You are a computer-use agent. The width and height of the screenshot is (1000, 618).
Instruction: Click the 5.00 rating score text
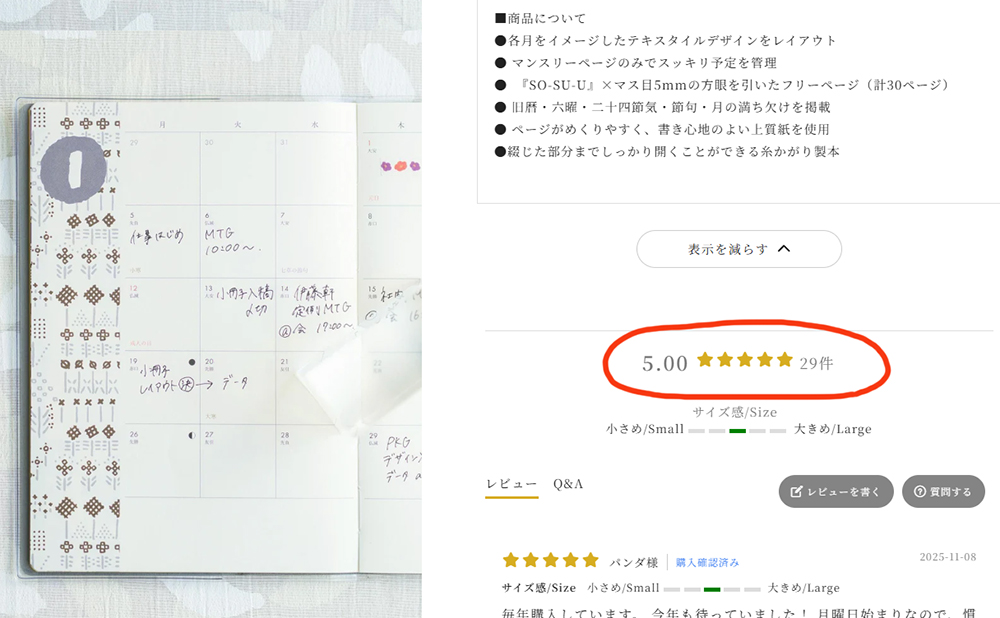(x=665, y=363)
